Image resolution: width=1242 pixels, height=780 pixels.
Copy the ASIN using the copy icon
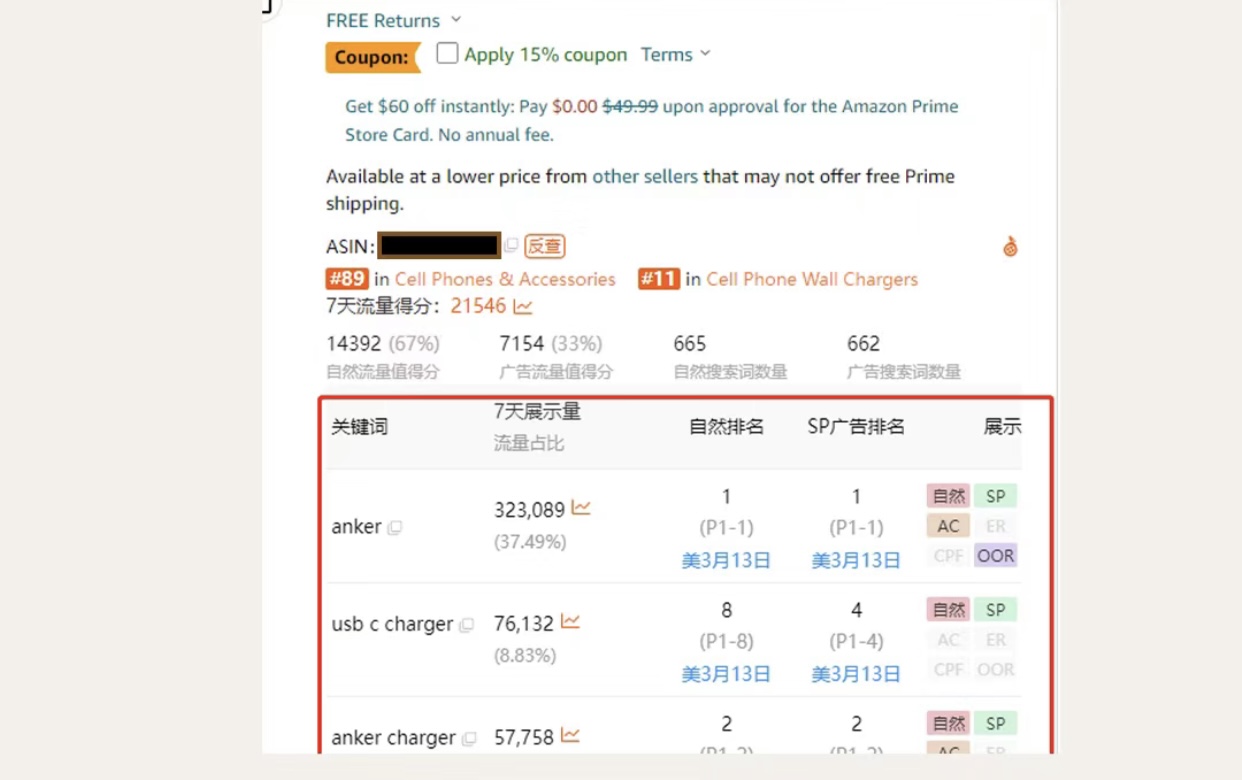tap(511, 245)
